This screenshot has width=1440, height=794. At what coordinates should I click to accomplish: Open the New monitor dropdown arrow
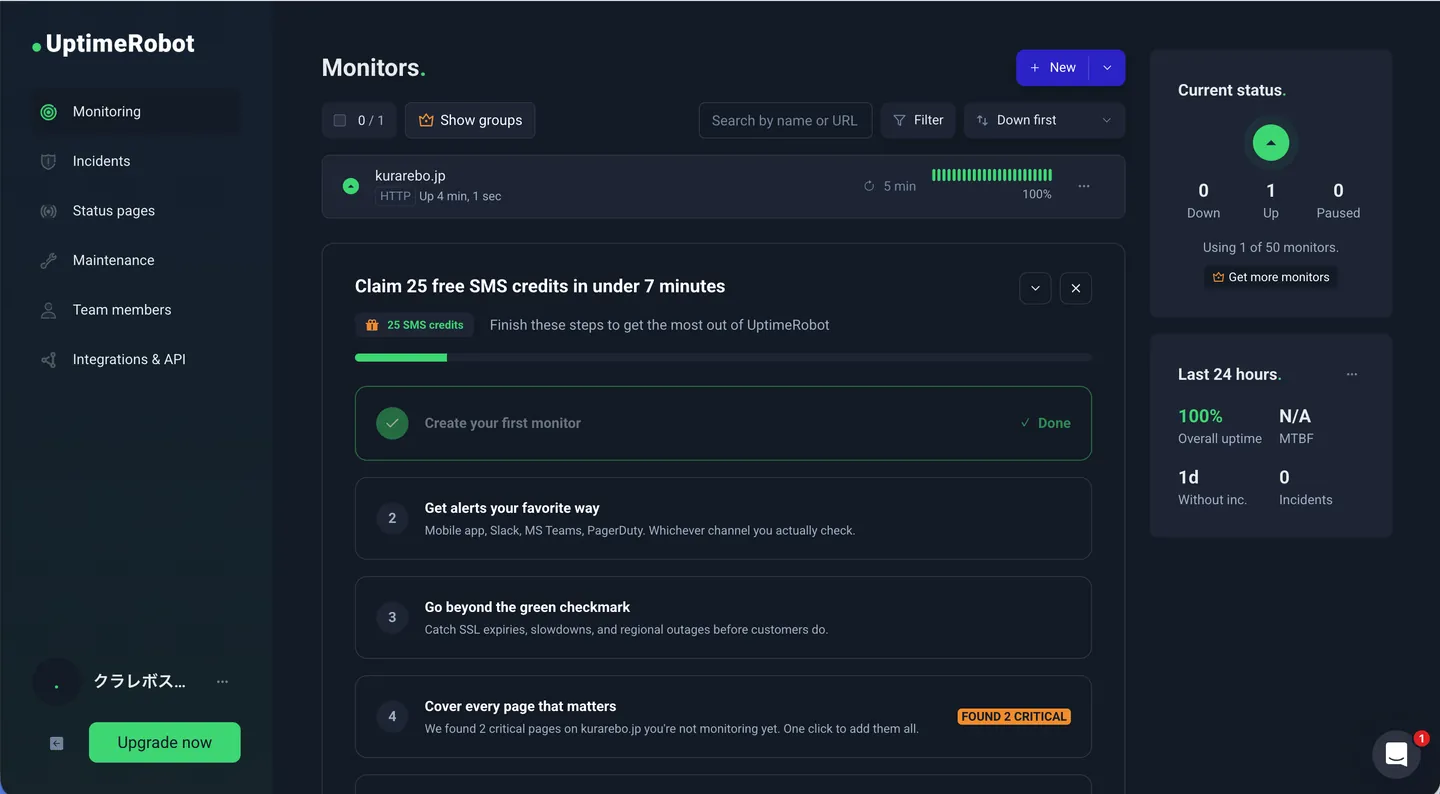click(x=1107, y=68)
